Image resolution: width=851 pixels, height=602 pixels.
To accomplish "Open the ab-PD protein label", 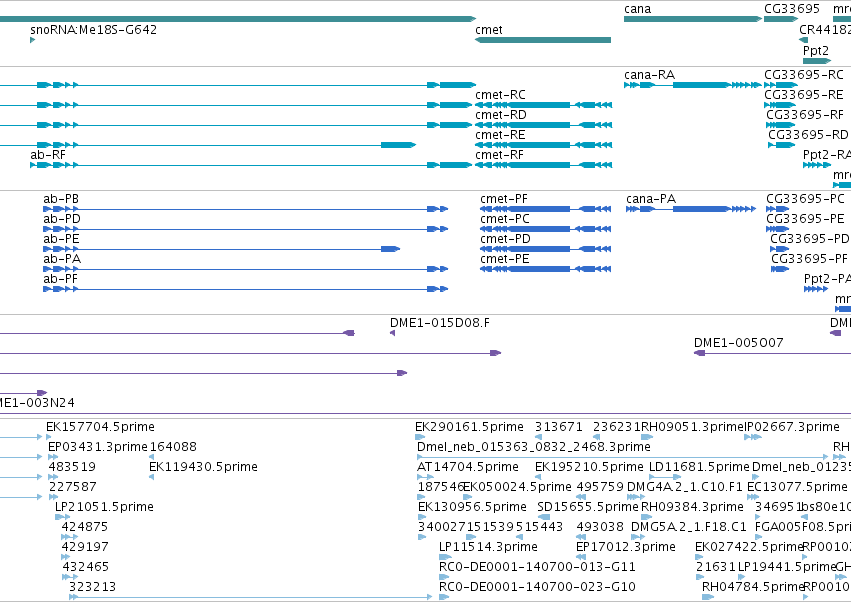I will (x=62, y=219).
